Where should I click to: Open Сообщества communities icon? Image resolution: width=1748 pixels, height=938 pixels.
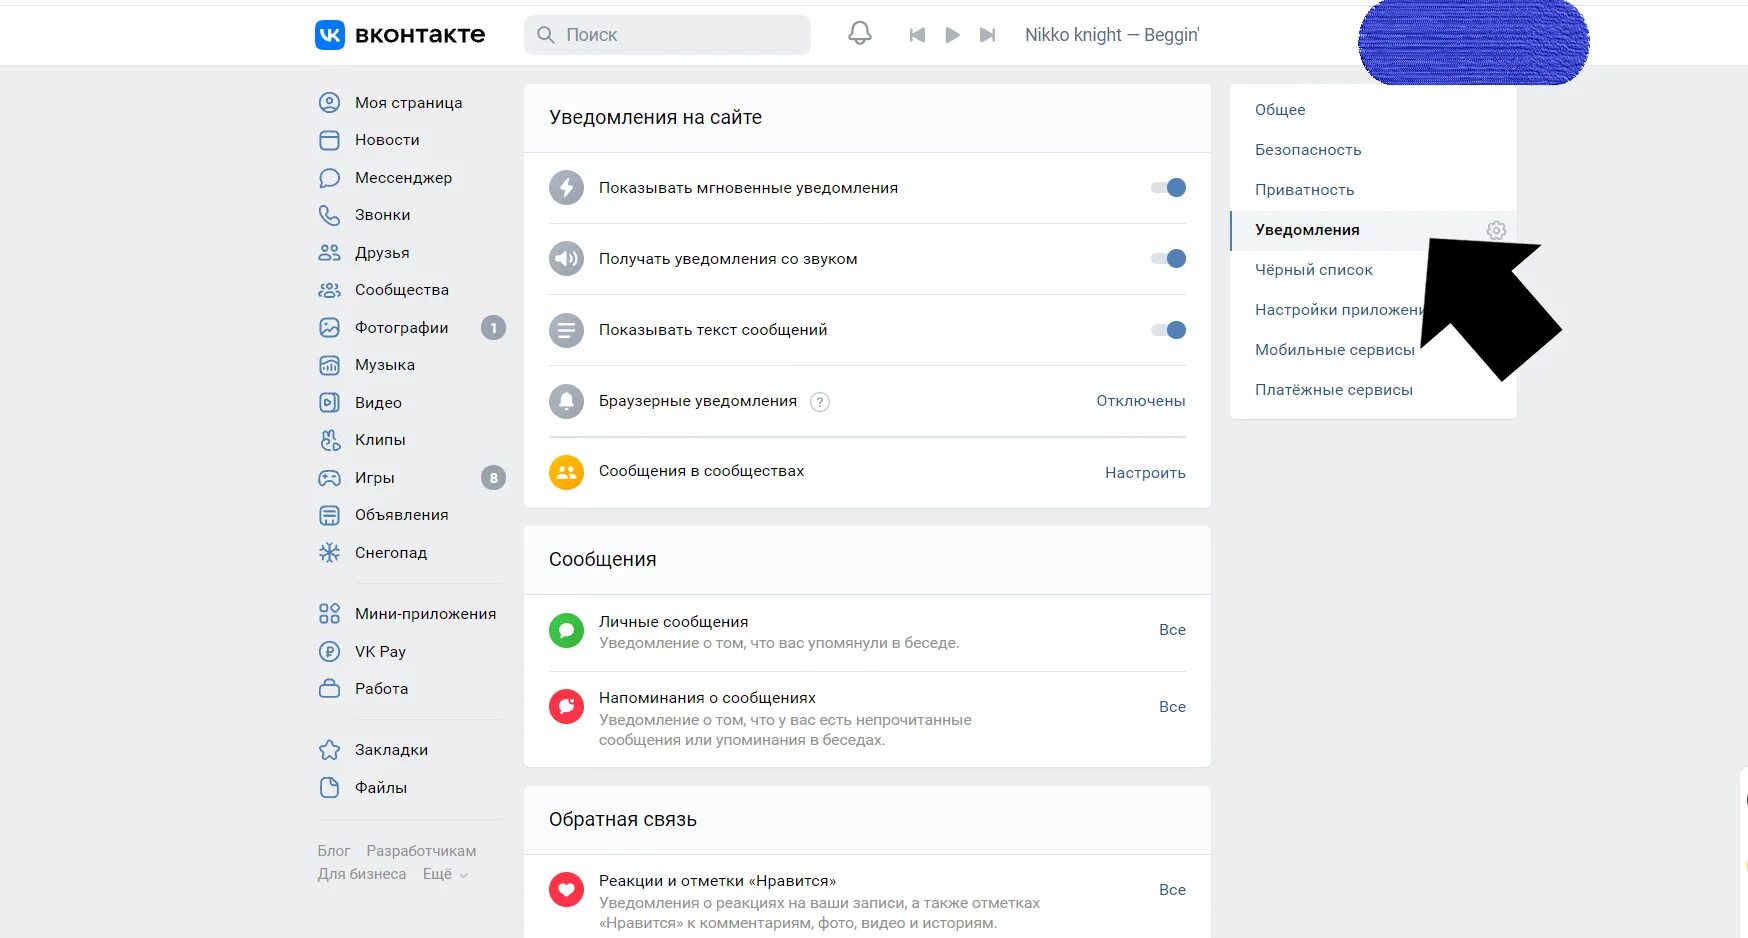329,290
